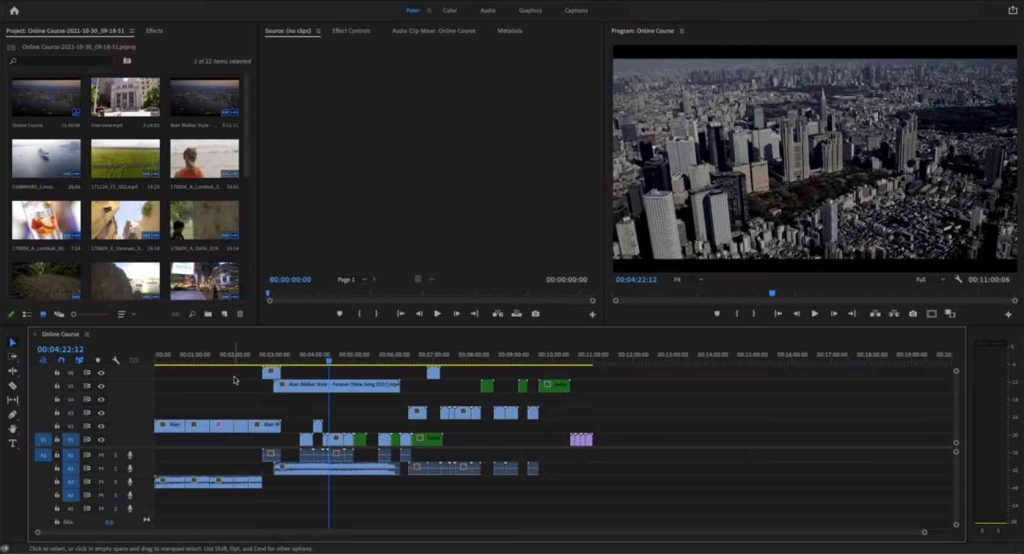Screen dimensions: 1024x554
Task: Open Fit zoom level dropdown in Program monitor
Action: click(688, 280)
